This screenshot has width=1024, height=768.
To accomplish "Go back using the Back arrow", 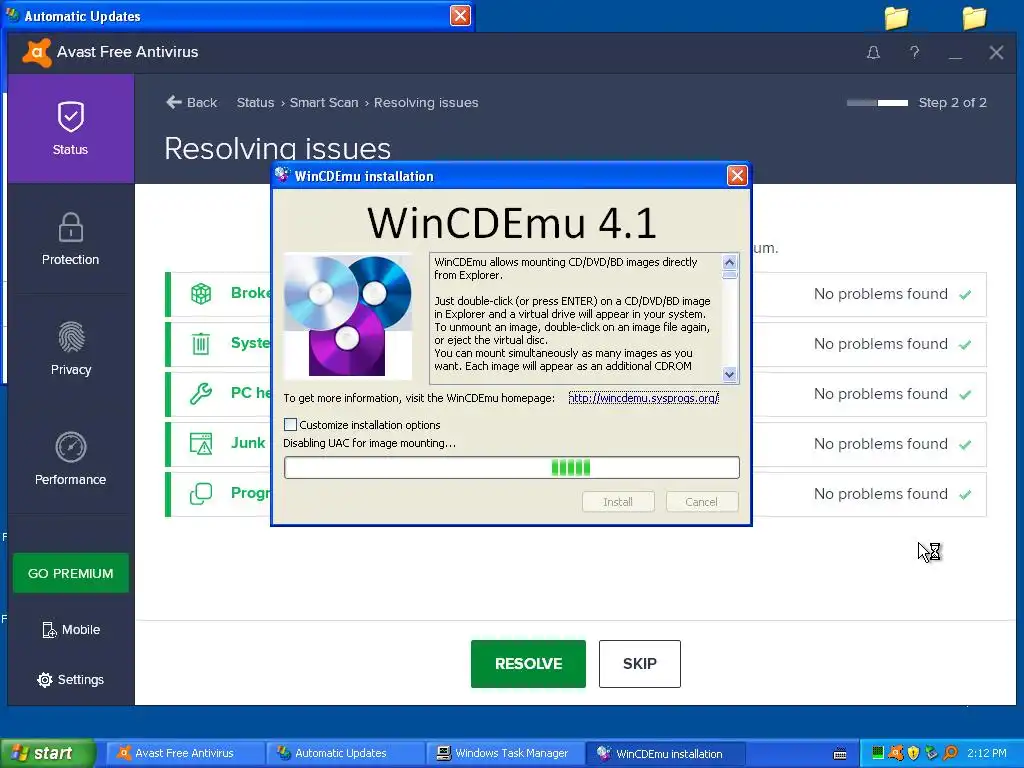I will tap(191, 103).
